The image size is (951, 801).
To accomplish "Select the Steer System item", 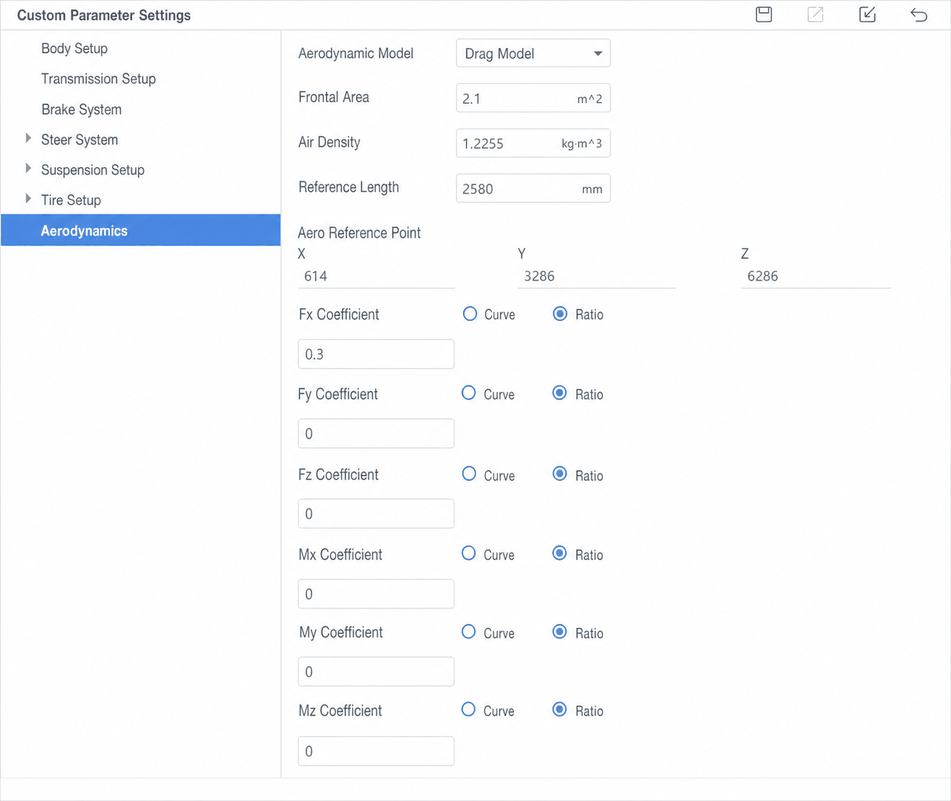I will [x=79, y=140].
